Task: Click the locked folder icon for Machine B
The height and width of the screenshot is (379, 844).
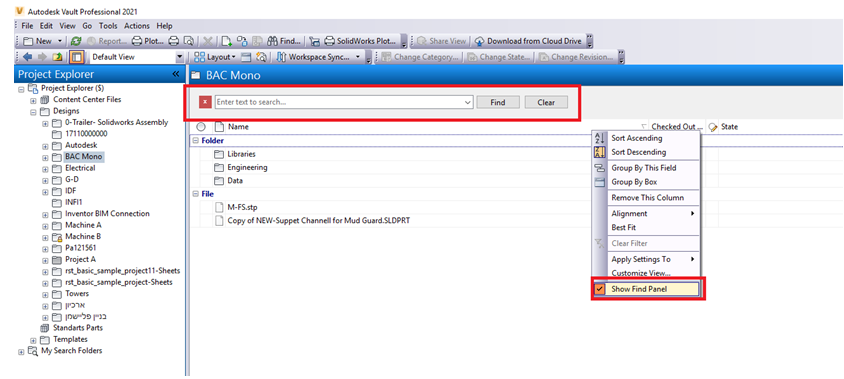Action: click(x=58, y=237)
